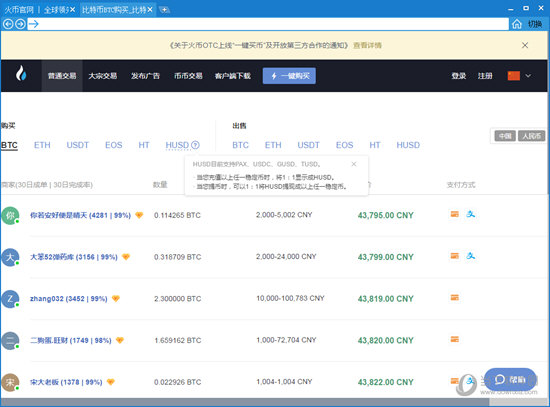Select HT under the 出售 section
Screen dimensions: 550x407
375,145
